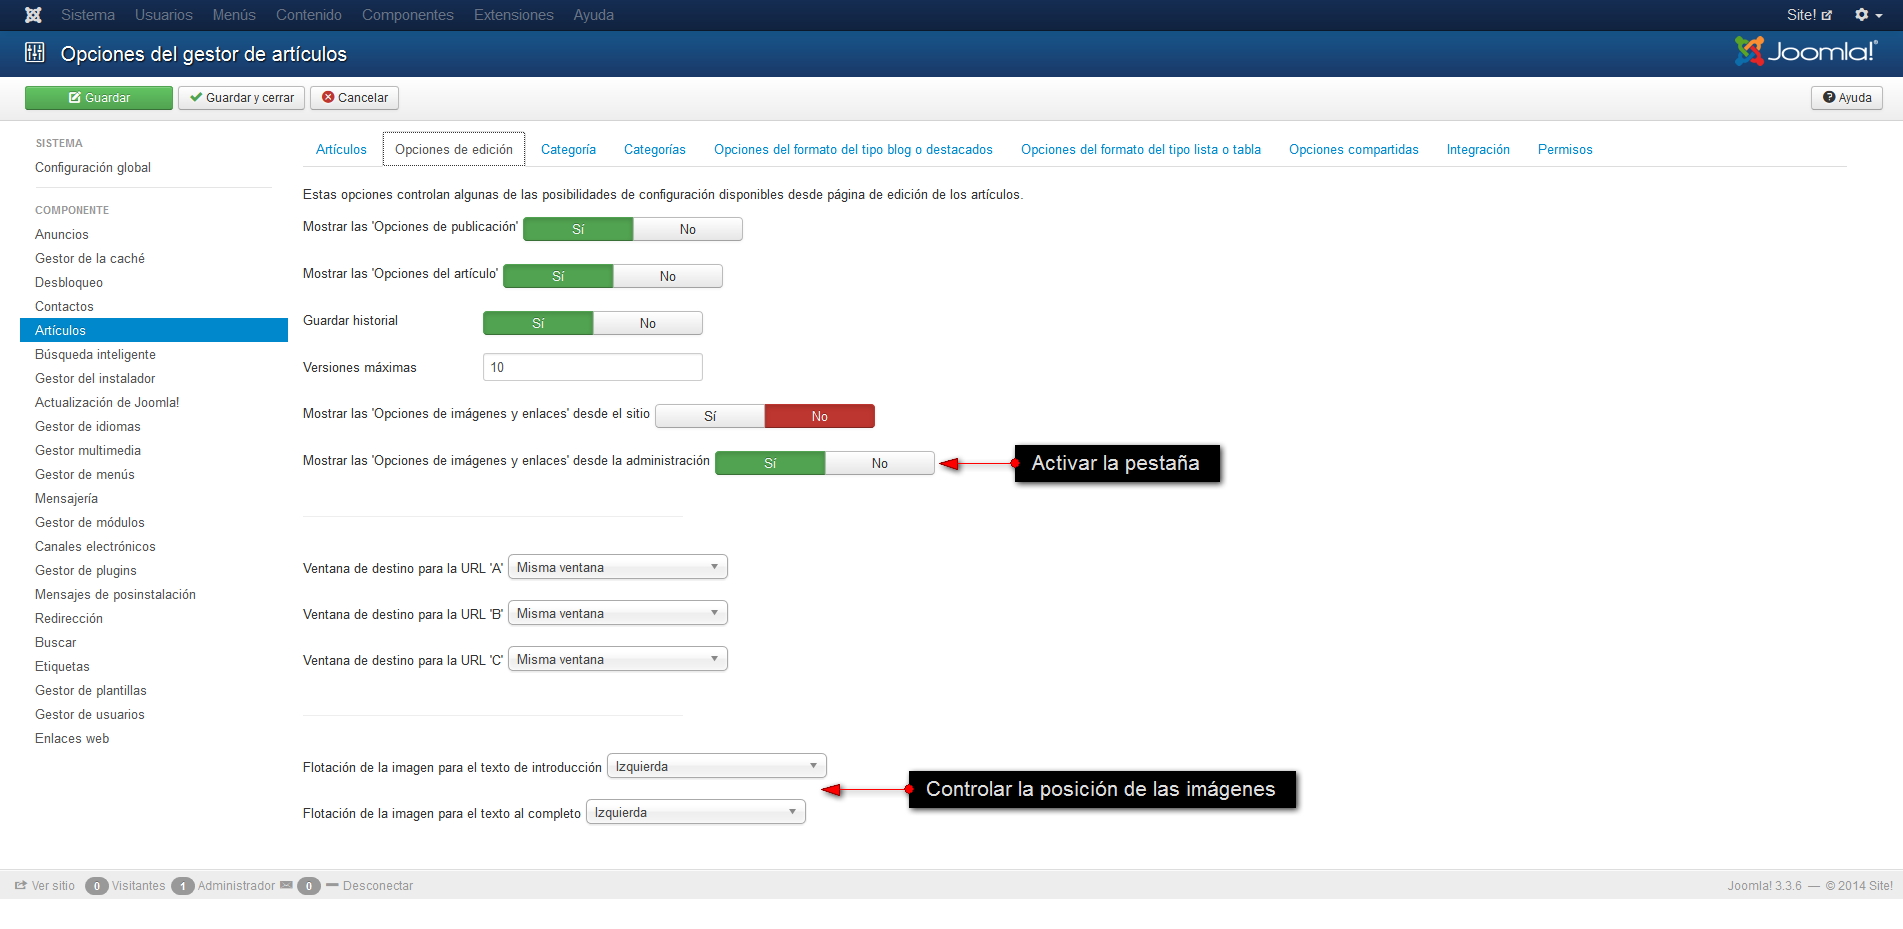Screen dimensions: 1903x929
Task: Click the options sliders icon beside title
Action: tap(35, 53)
